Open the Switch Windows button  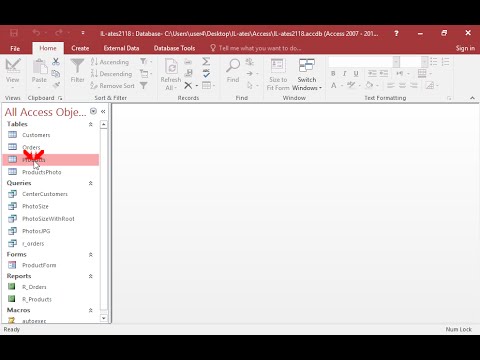pyautogui.click(x=307, y=75)
